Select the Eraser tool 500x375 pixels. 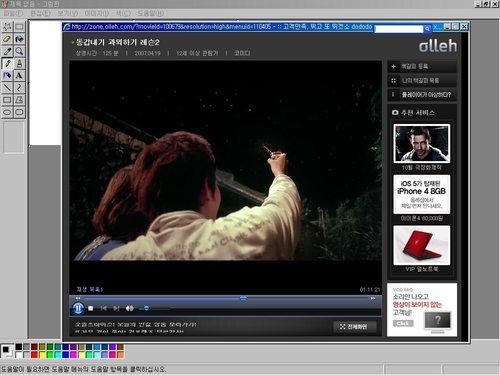coord(7,39)
